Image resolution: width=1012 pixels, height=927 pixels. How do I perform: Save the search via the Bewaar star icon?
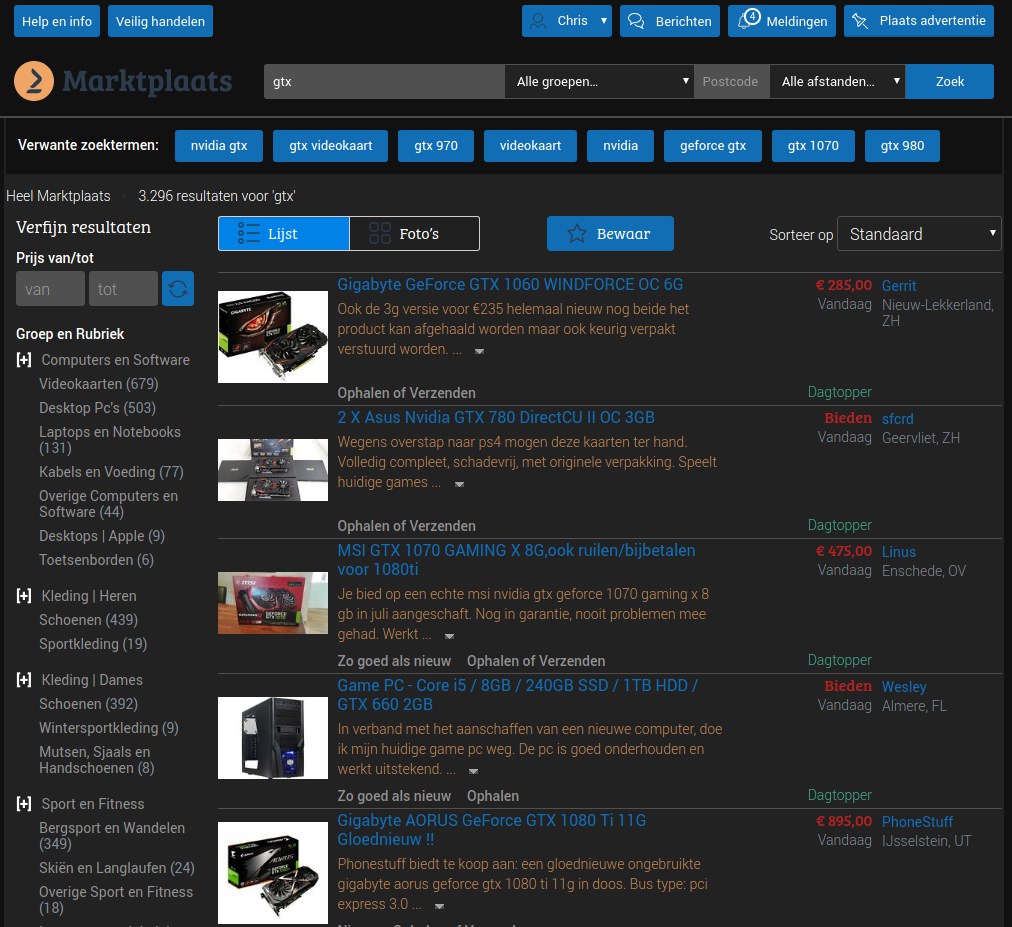[577, 233]
